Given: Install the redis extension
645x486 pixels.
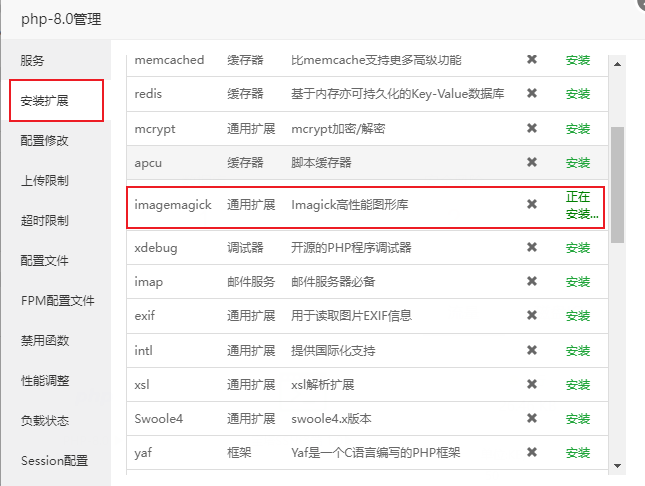Looking at the screenshot, I should tap(578, 94).
